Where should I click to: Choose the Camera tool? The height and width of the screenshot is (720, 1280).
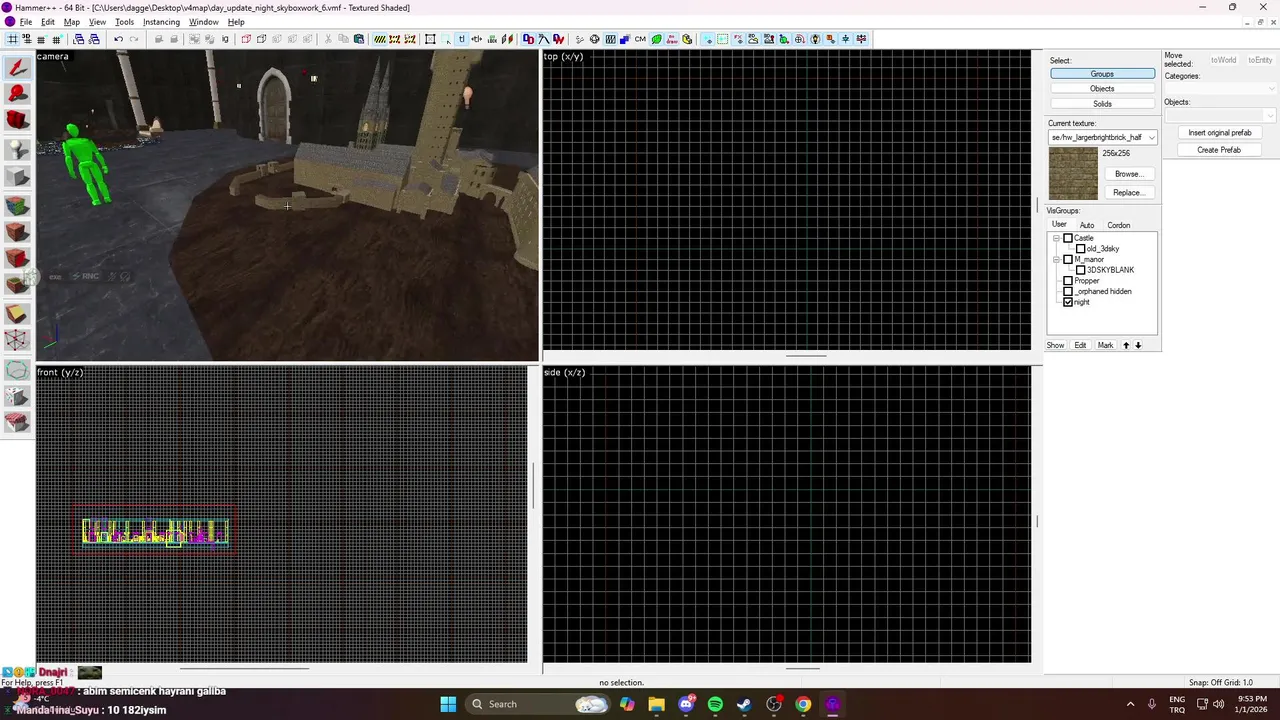click(x=17, y=121)
